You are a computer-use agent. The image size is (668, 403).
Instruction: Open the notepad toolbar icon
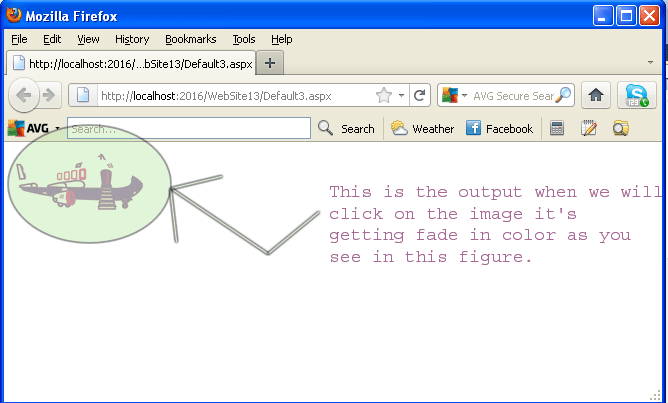[x=589, y=128]
